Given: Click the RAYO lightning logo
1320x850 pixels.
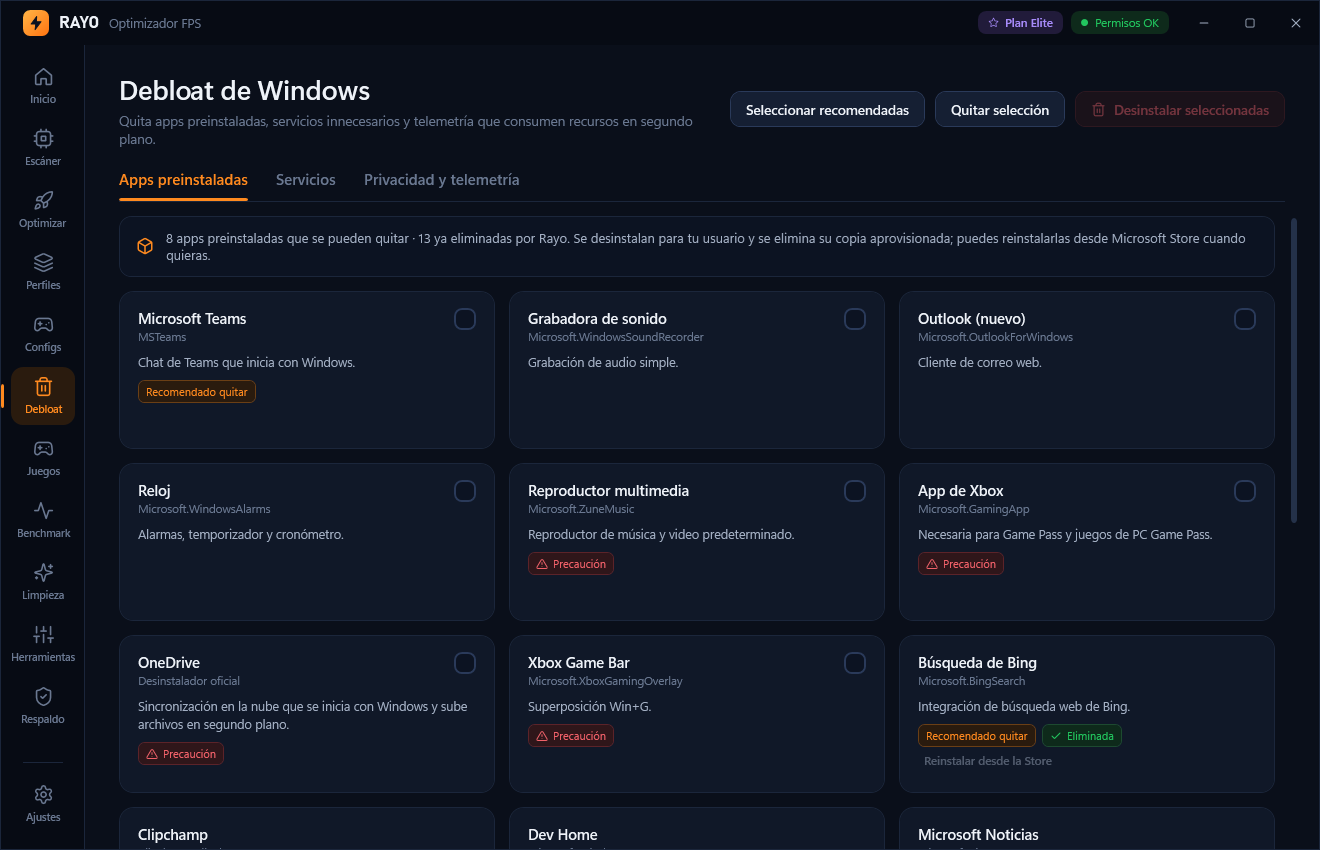Looking at the screenshot, I should (x=36, y=22).
